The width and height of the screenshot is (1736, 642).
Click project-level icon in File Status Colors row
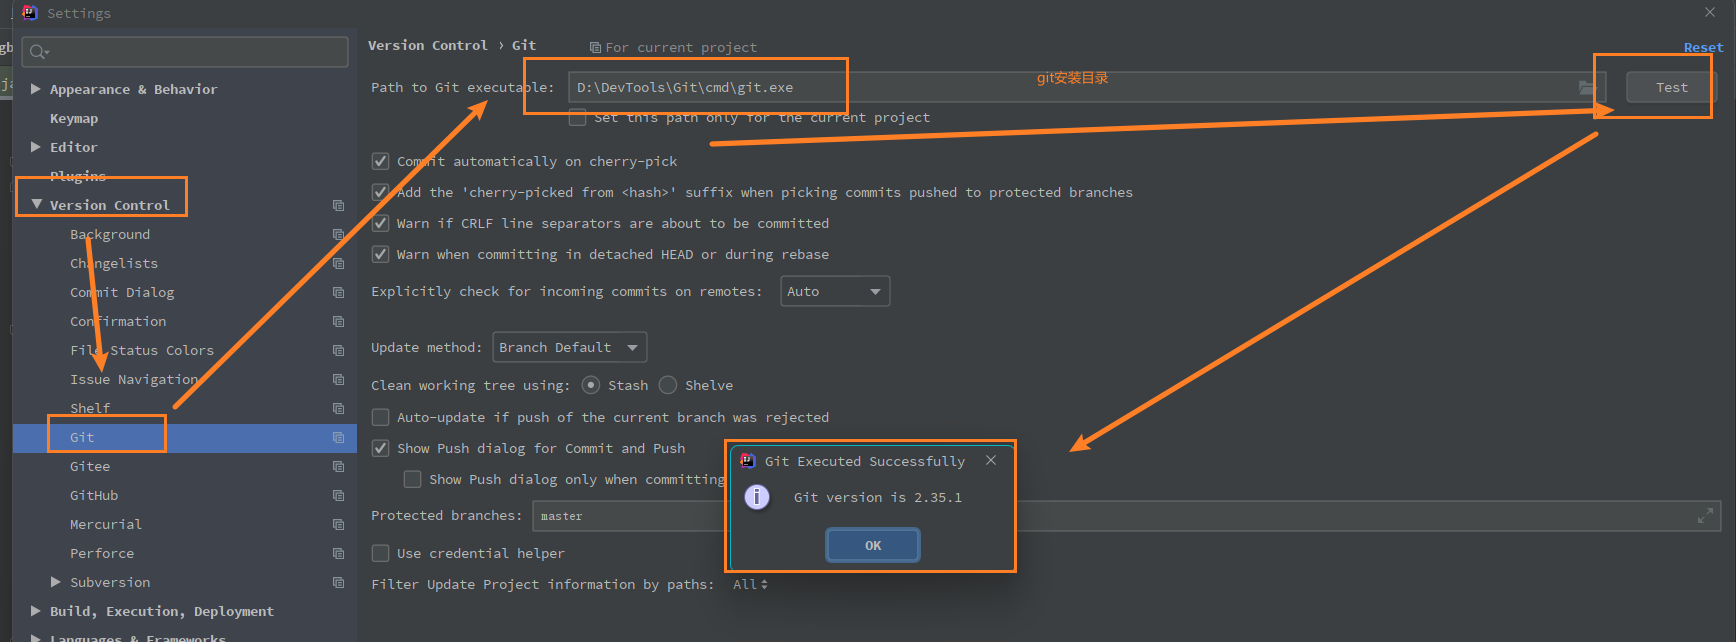click(x=338, y=350)
